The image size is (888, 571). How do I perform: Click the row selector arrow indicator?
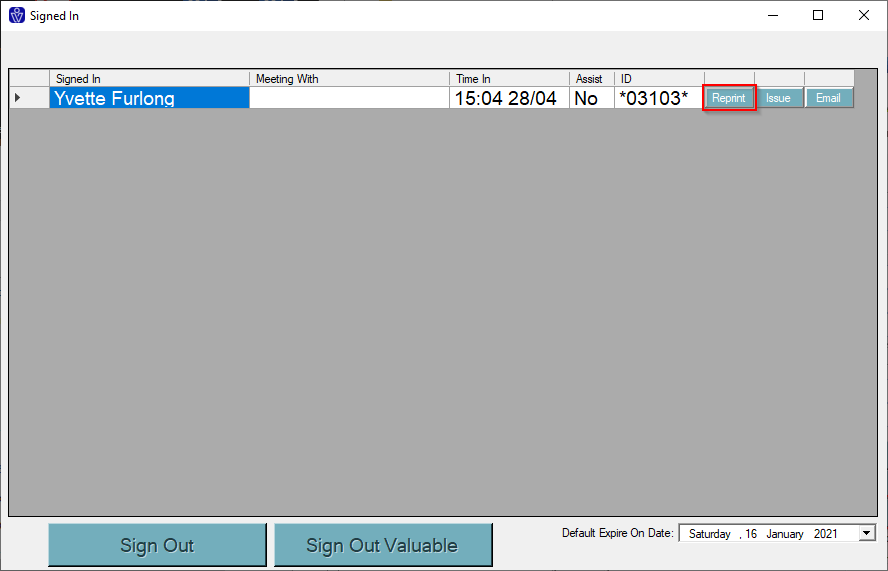pyautogui.click(x=18, y=98)
